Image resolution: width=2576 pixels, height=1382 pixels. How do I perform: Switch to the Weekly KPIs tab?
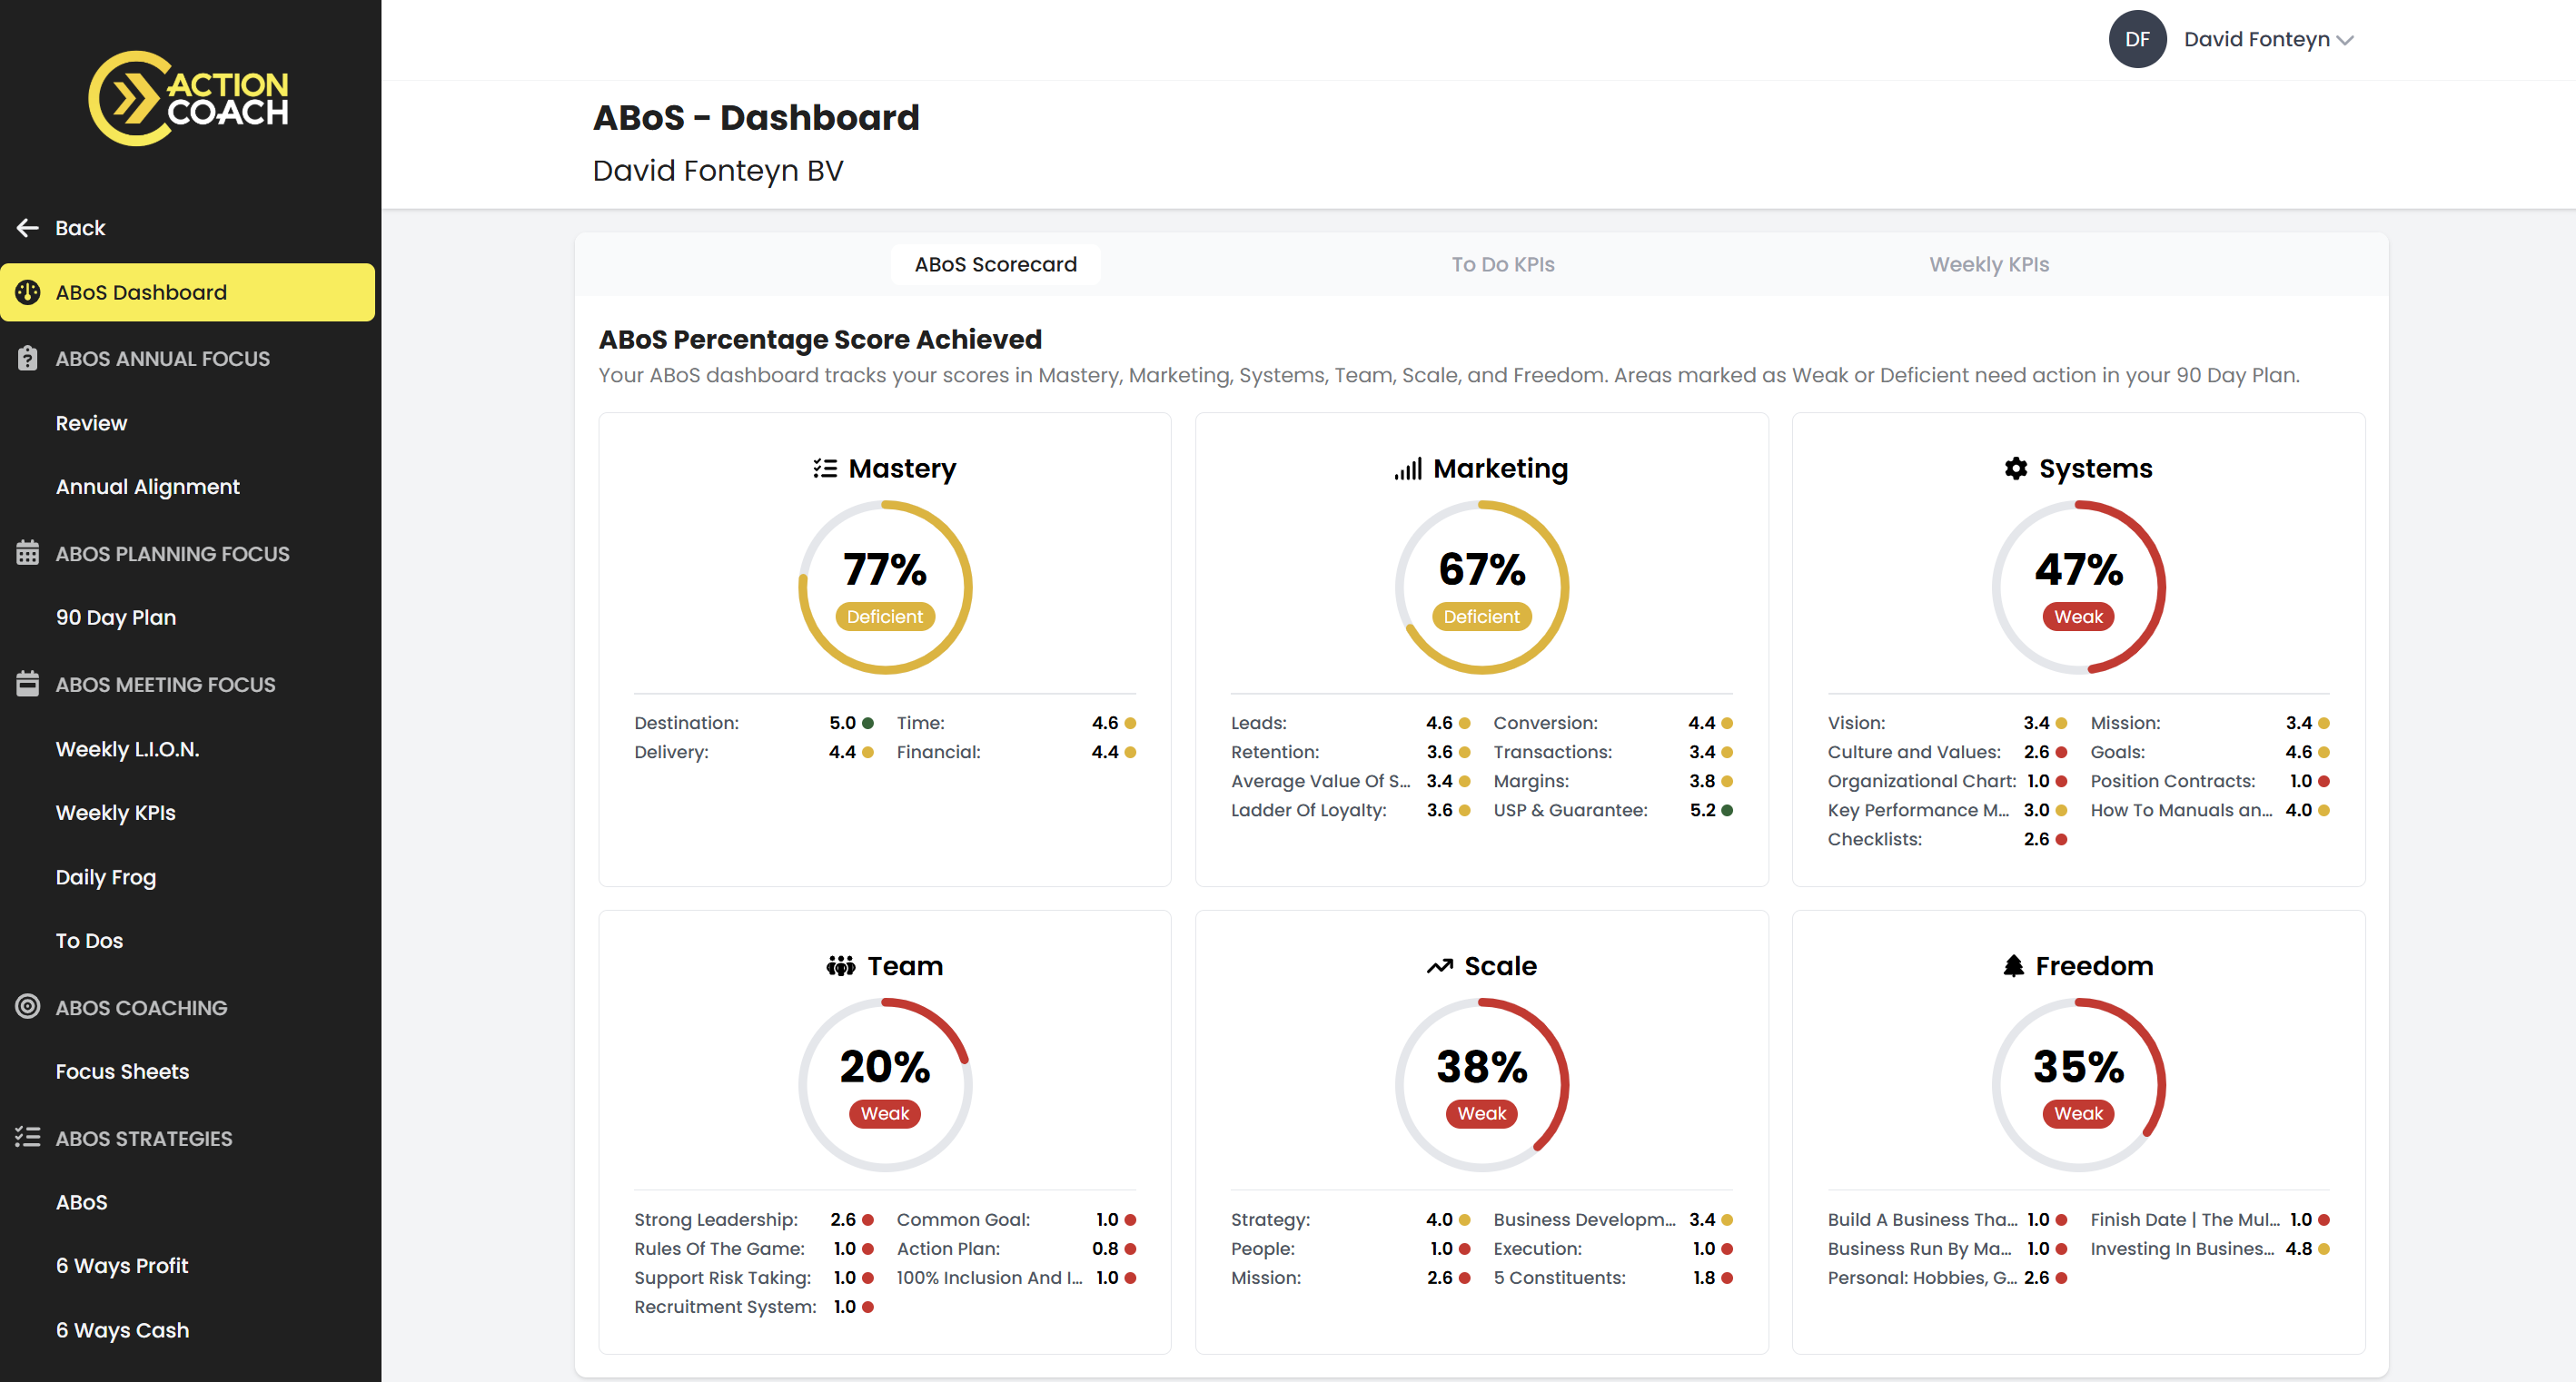(1988, 265)
